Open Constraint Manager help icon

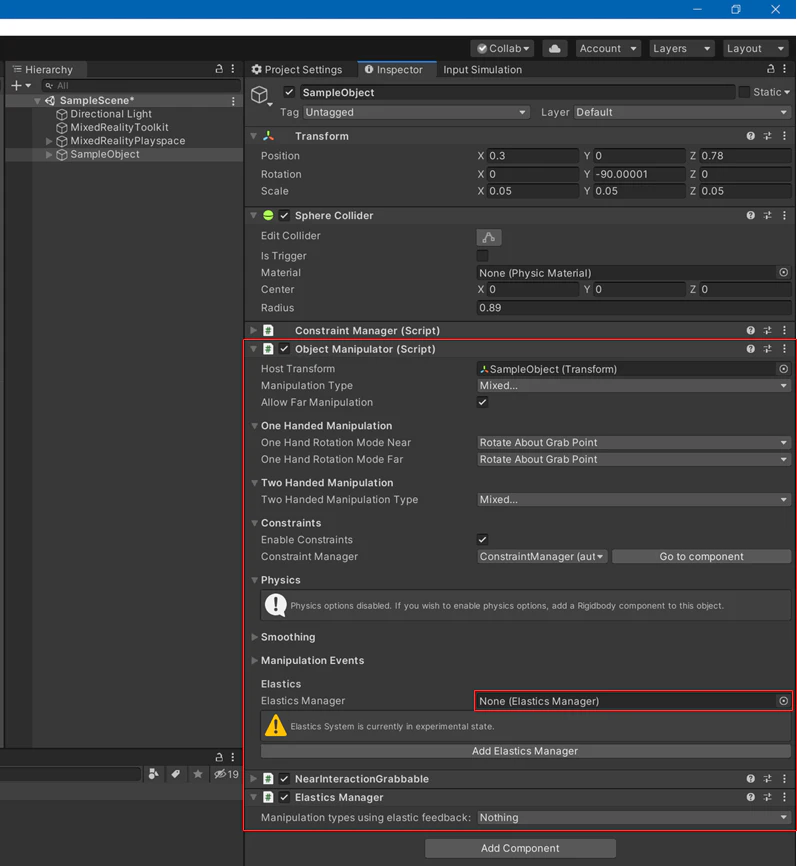pyautogui.click(x=750, y=330)
